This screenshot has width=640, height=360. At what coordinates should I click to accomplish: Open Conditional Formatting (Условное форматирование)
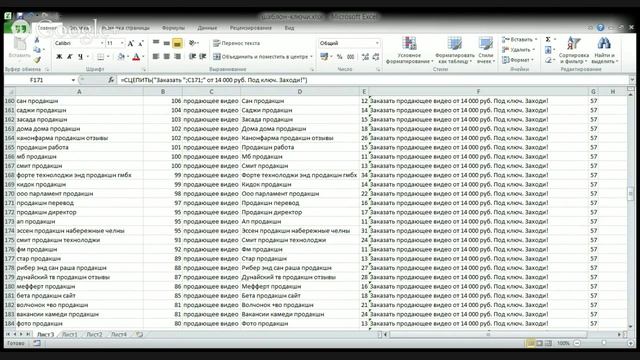(x=409, y=50)
